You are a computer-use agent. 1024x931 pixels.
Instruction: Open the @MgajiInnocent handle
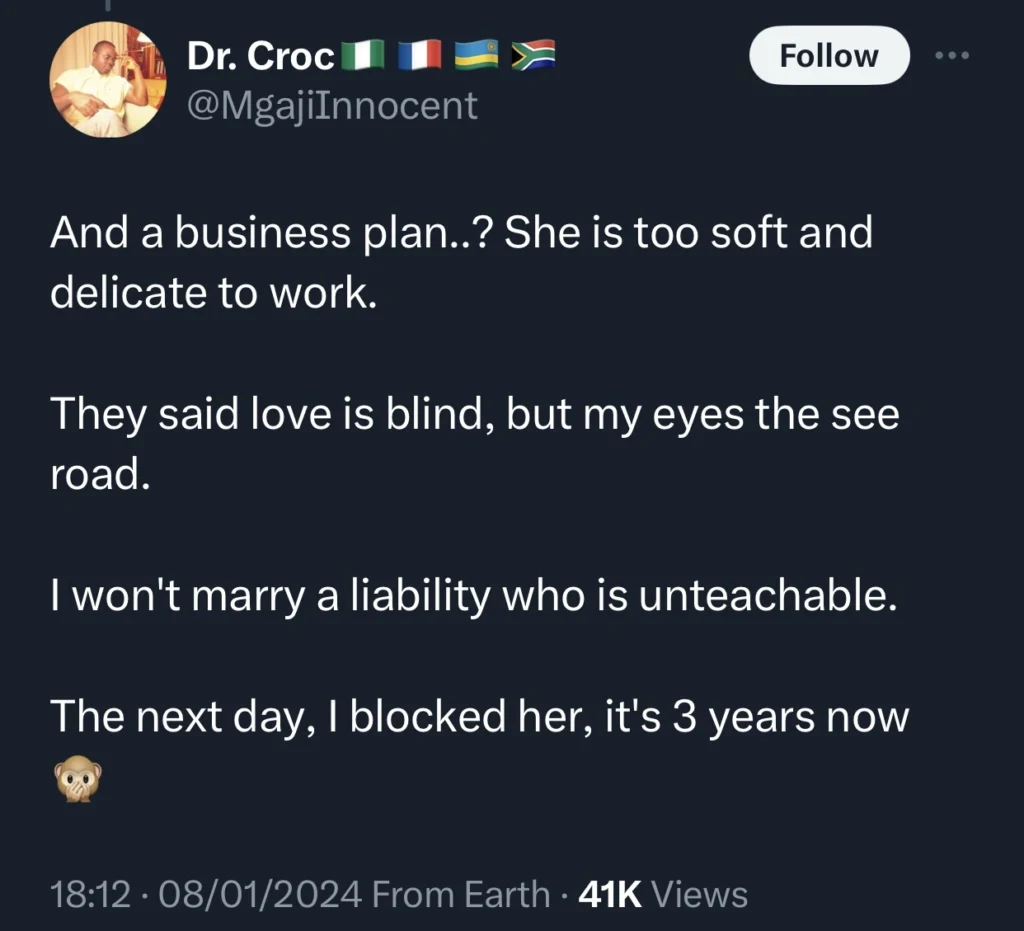pyautogui.click(x=332, y=104)
